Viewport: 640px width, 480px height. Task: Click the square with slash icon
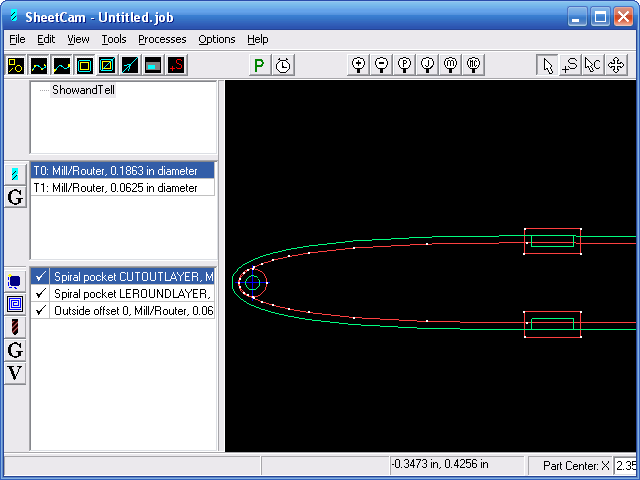coord(107,65)
